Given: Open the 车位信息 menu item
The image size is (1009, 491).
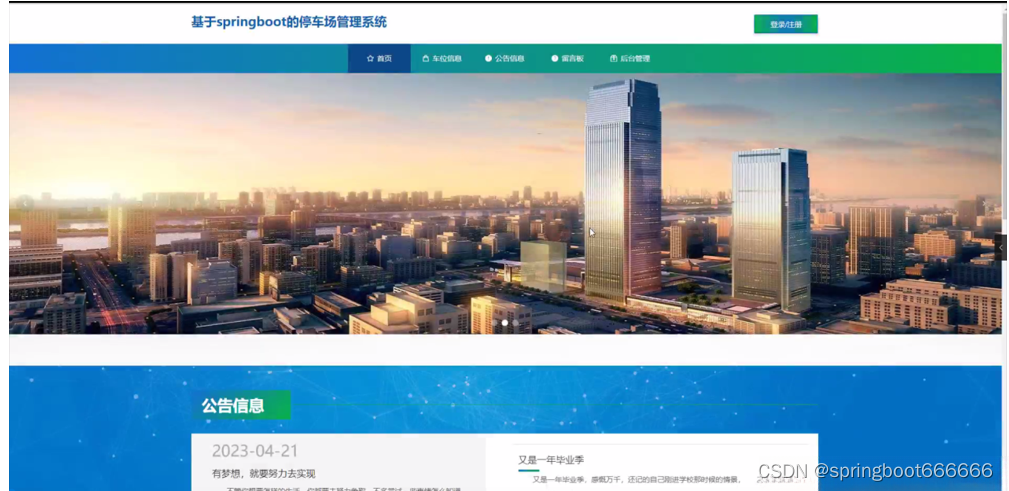Looking at the screenshot, I should click(442, 59).
